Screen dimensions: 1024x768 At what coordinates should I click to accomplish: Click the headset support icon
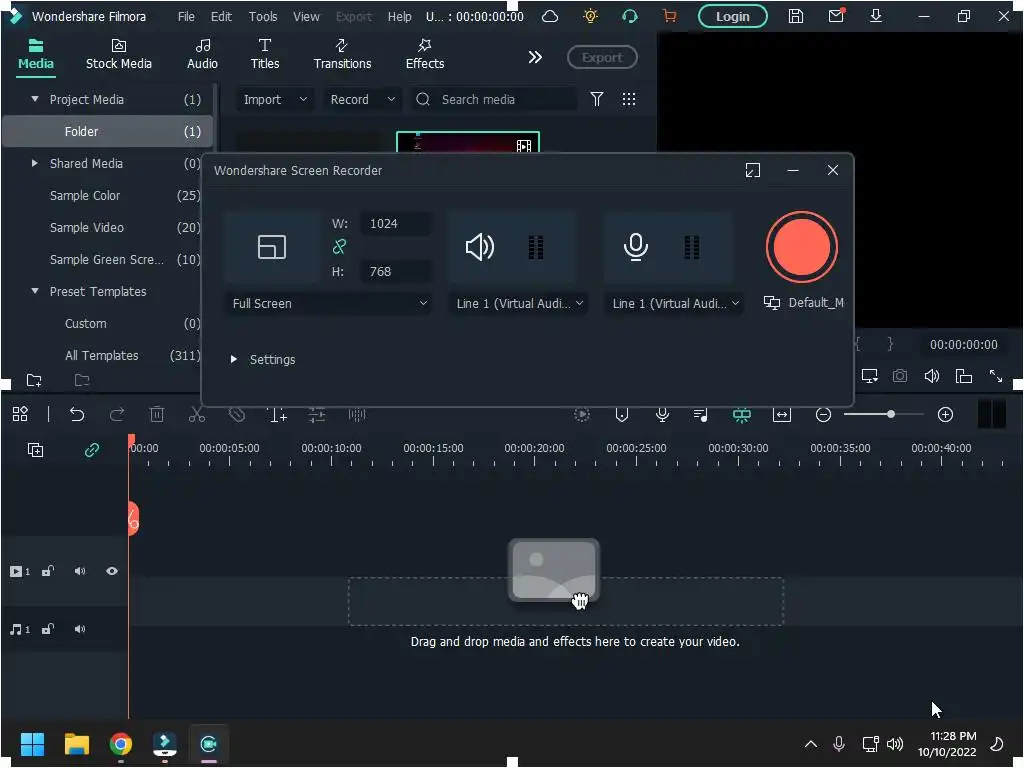(x=630, y=16)
